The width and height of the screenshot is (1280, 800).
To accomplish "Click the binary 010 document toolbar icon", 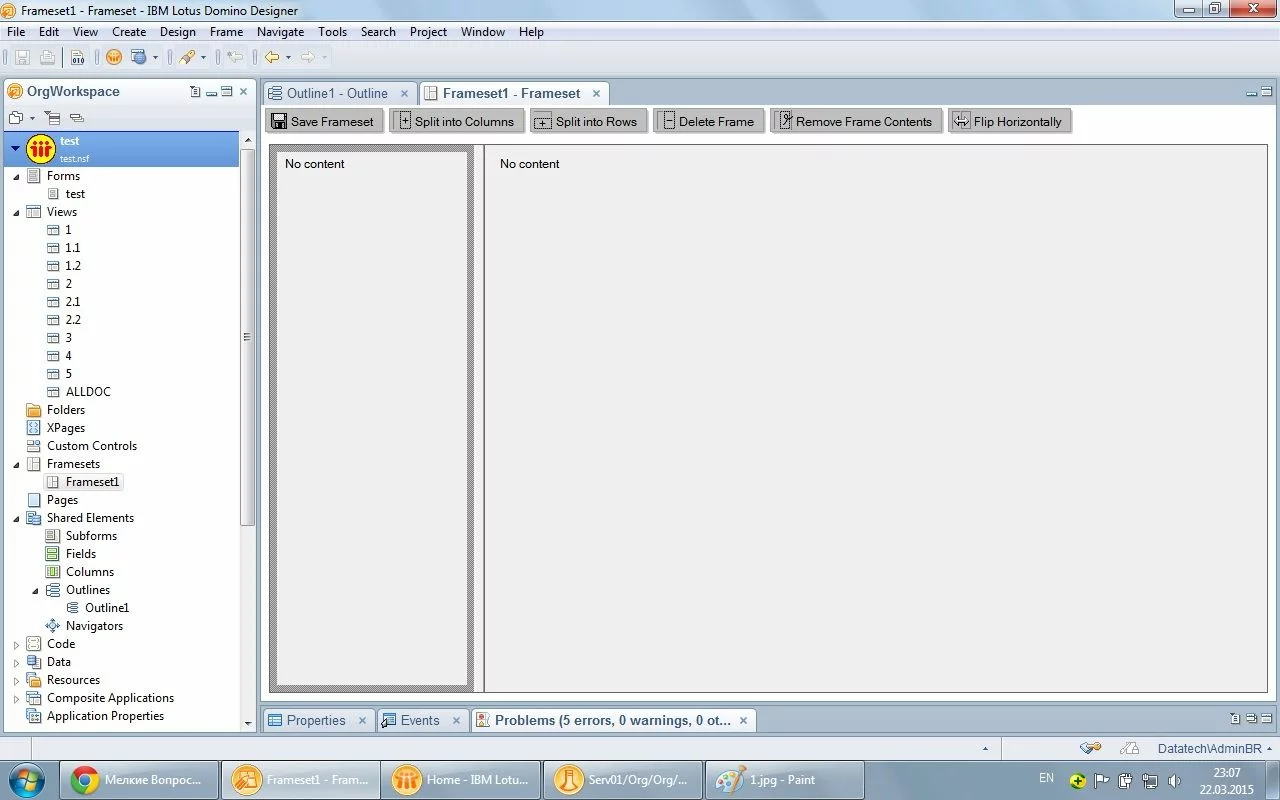I will pyautogui.click(x=77, y=58).
